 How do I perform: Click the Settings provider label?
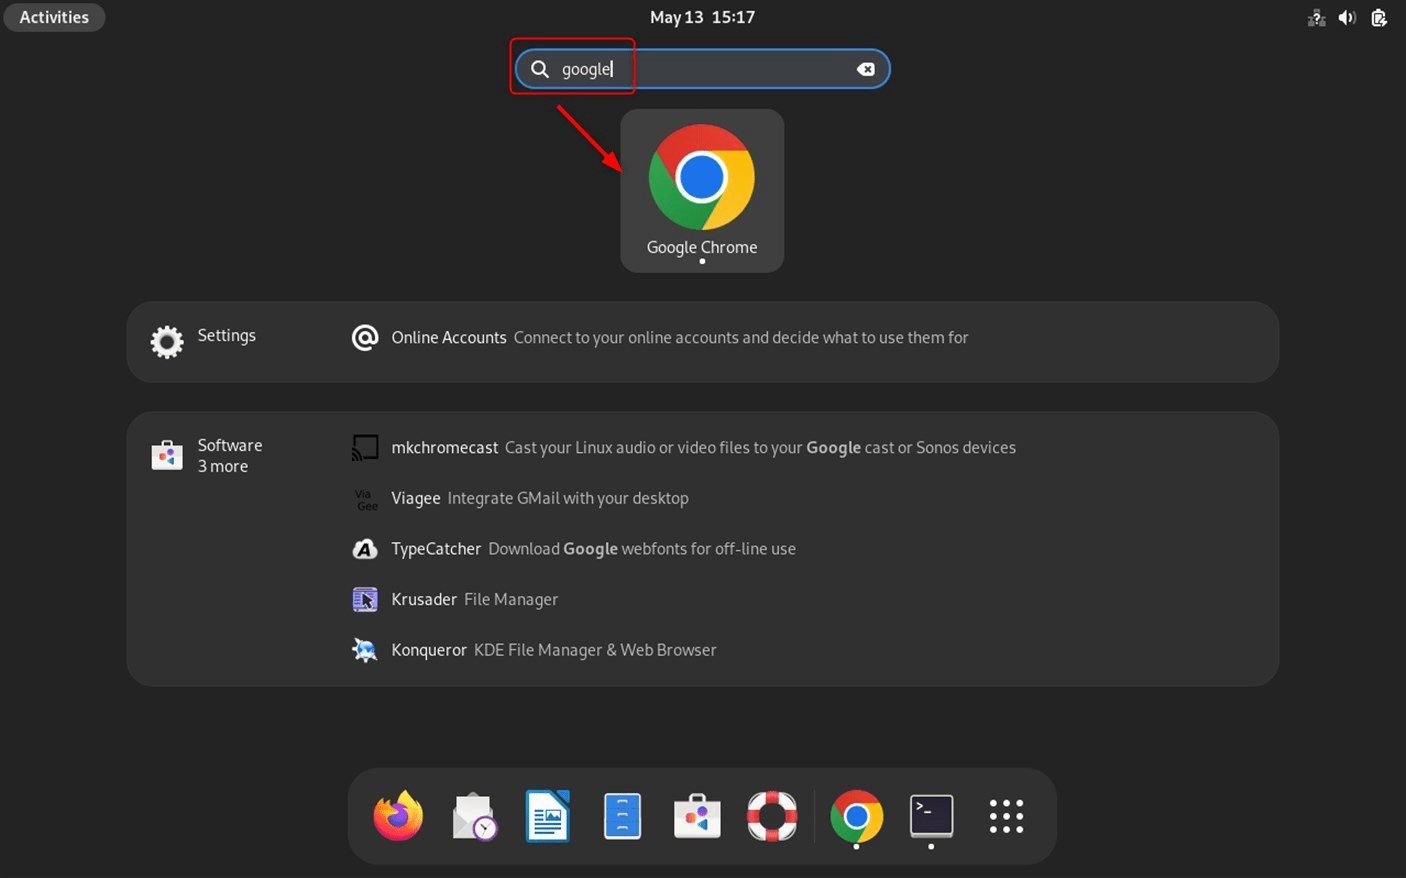[x=226, y=335]
